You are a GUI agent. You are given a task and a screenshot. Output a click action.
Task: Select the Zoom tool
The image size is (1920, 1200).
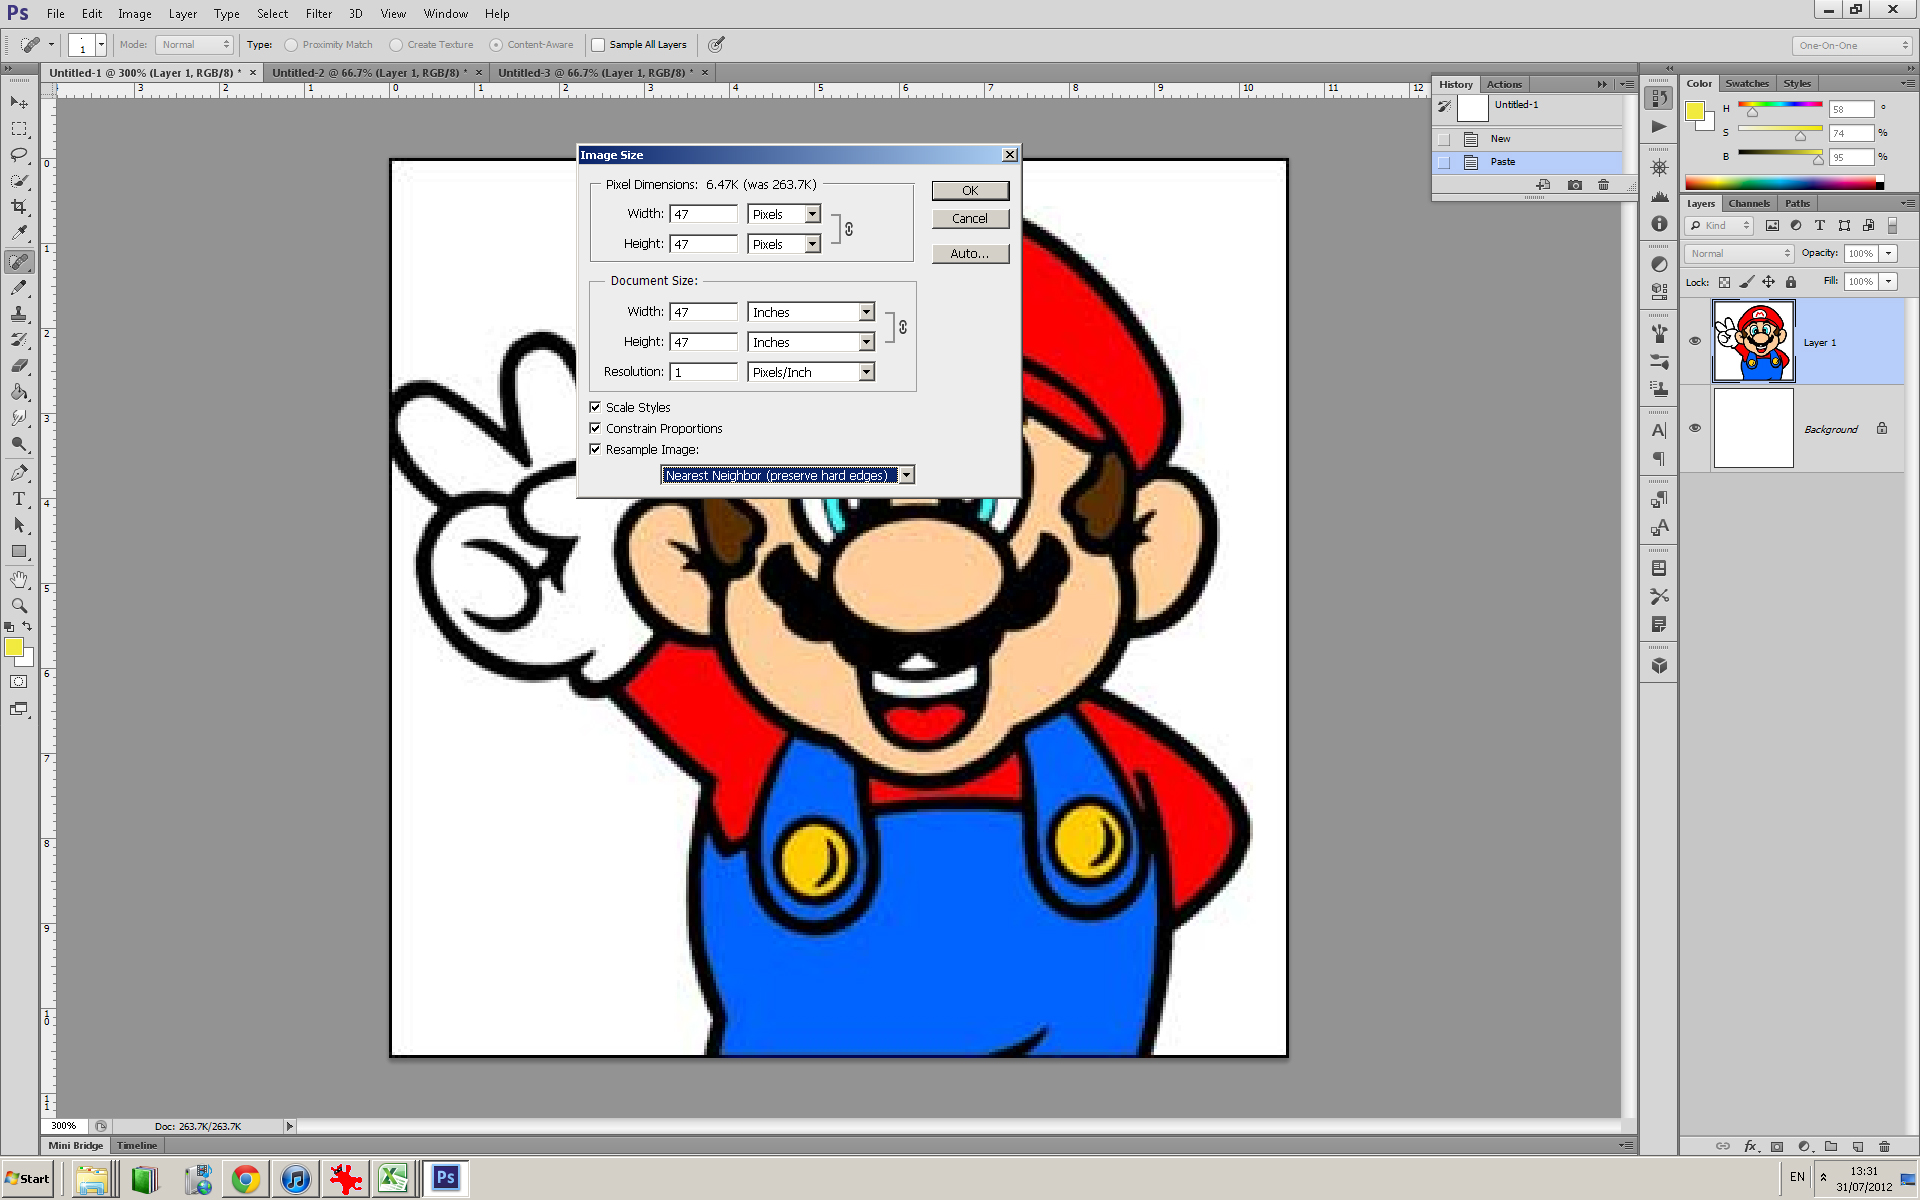19,606
